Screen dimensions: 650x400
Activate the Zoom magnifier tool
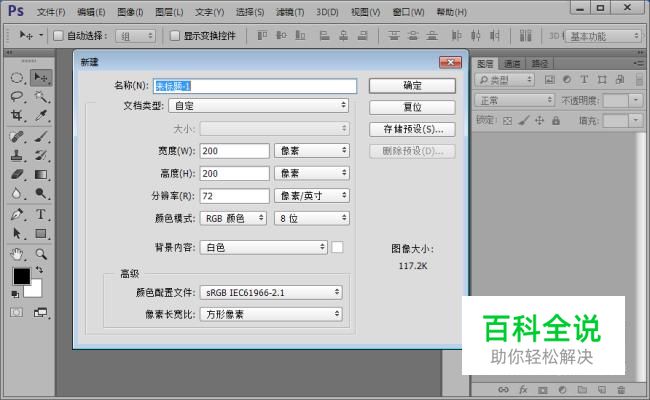[42, 253]
